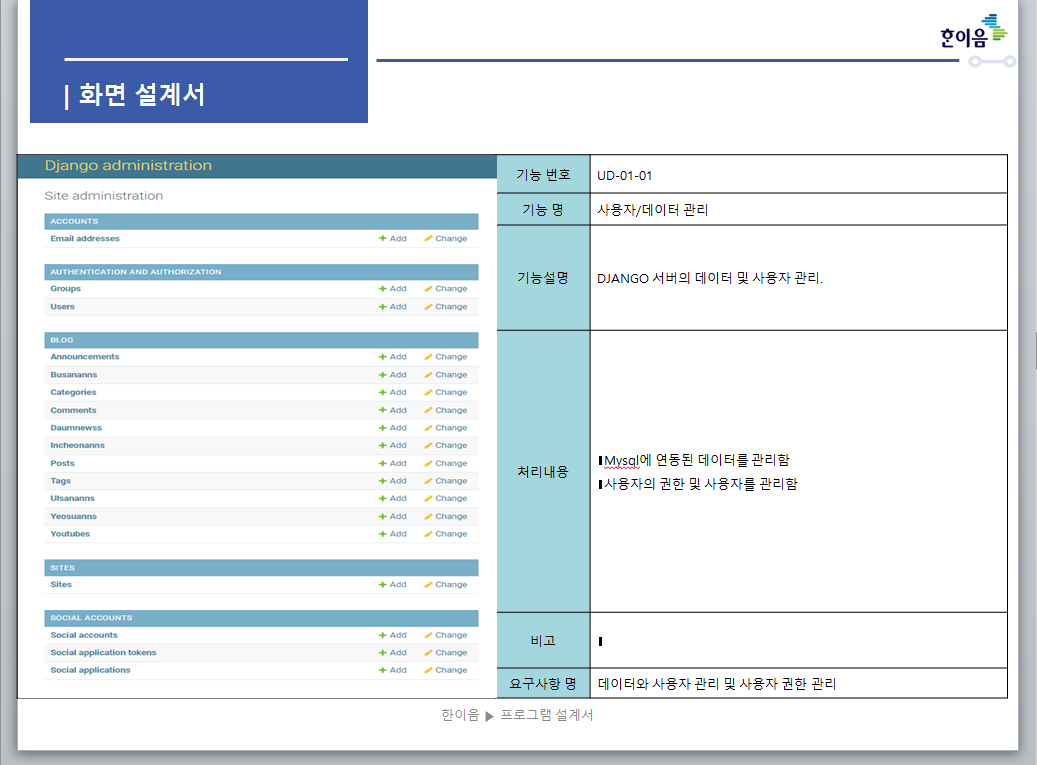Click Add for Tags
Viewport: 1037px width, 765px height.
[393, 481]
